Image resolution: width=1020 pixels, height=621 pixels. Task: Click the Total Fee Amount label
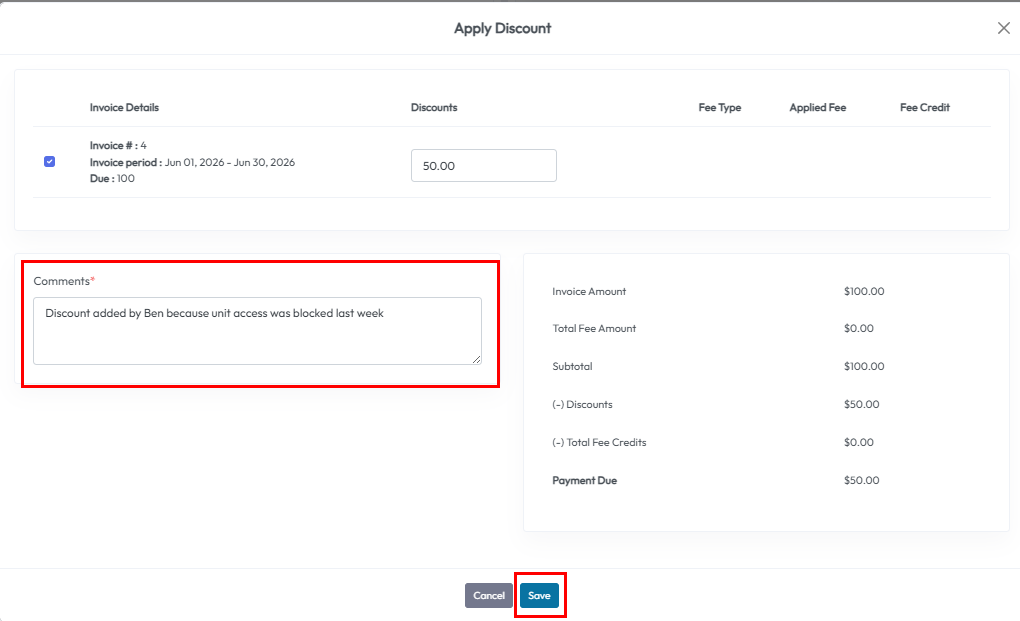tap(594, 329)
